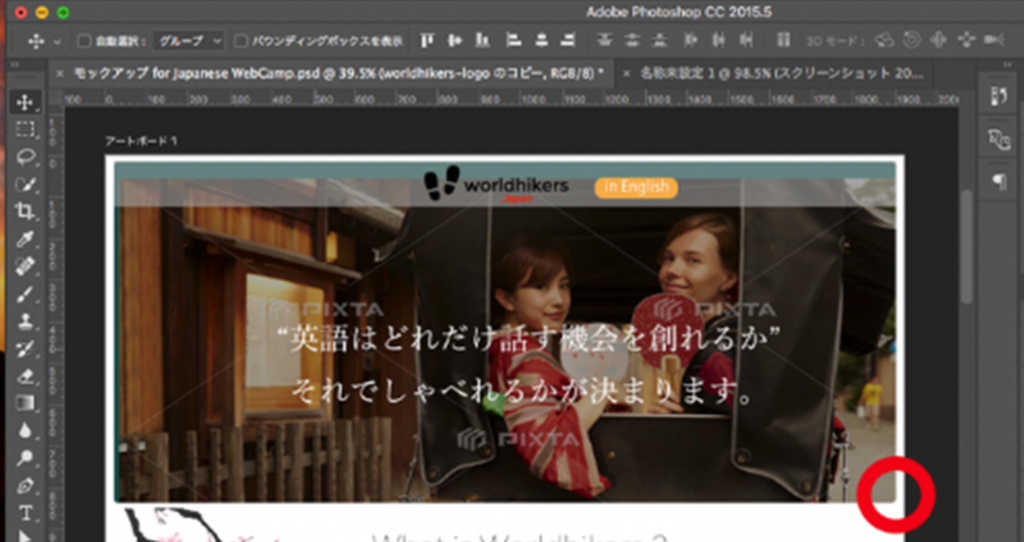1024x542 pixels.
Task: Select the Type tool
Action: [25, 513]
